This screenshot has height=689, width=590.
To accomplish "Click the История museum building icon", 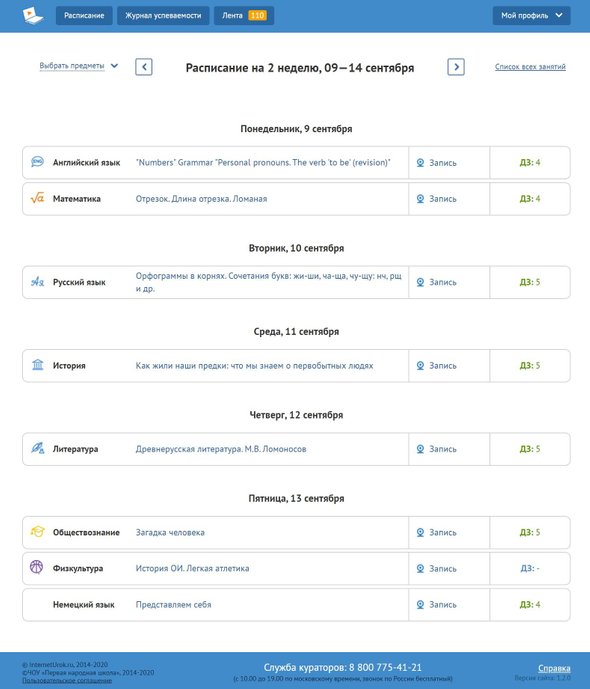I will pyautogui.click(x=37, y=365).
